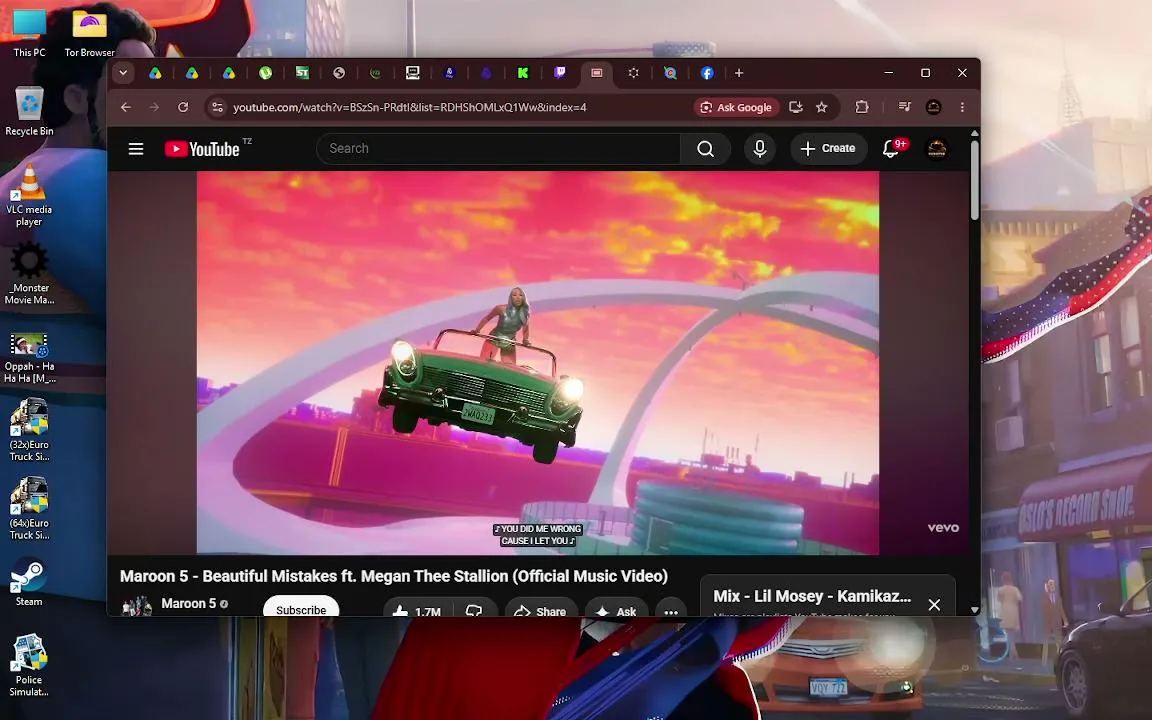
Task: Focus the YouTube Search box
Action: (x=498, y=148)
